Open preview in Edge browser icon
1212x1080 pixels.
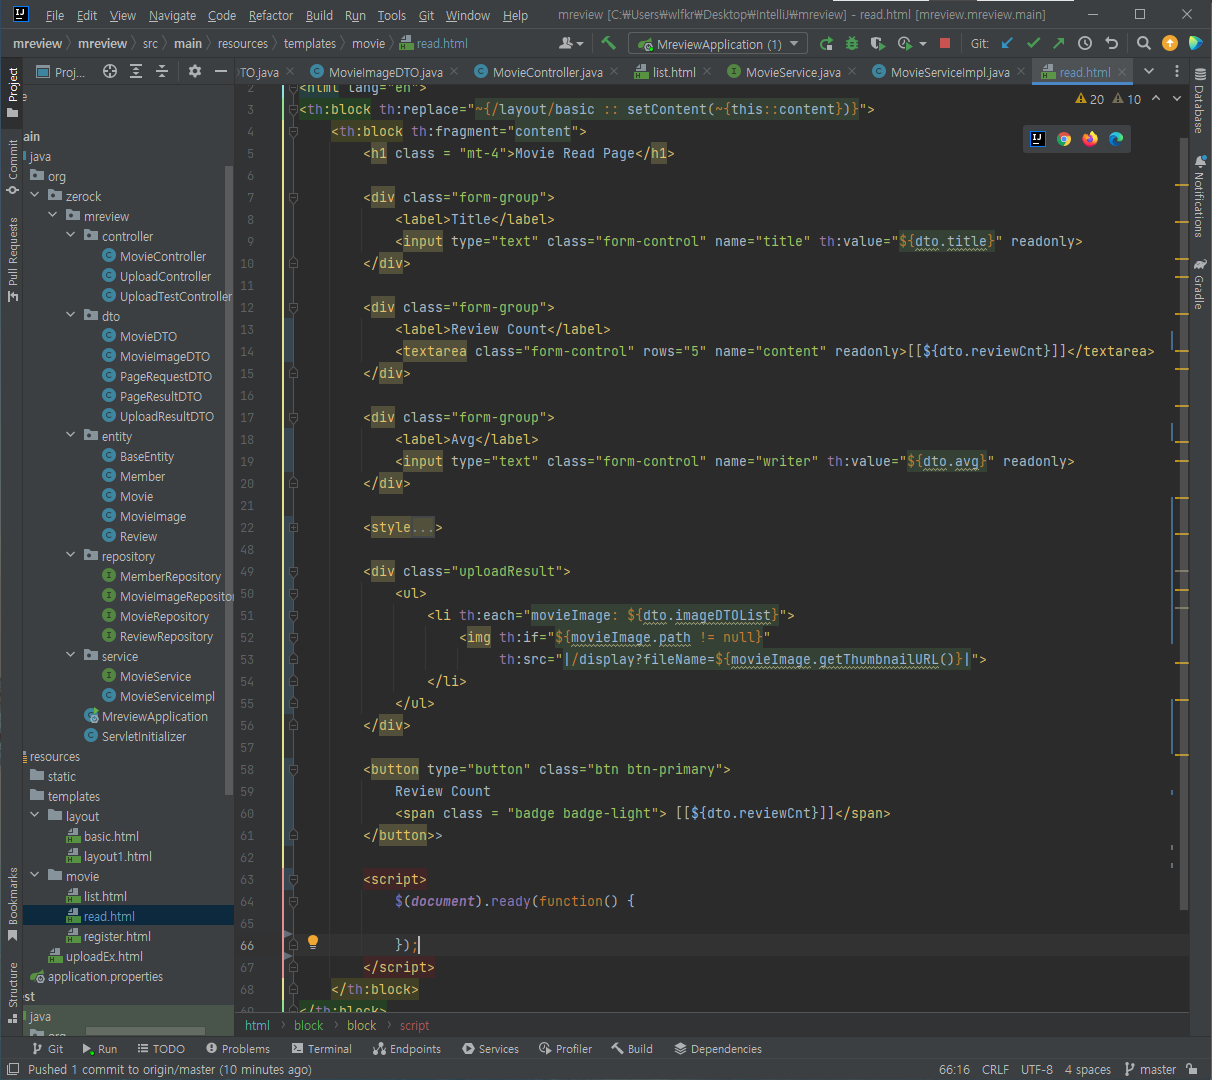(1116, 139)
